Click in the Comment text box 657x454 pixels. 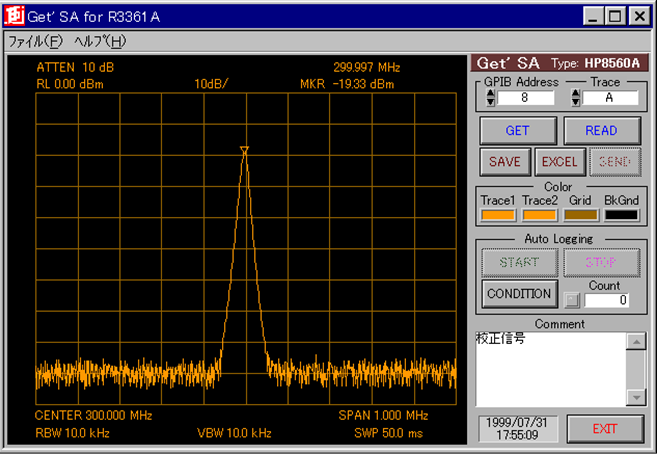point(551,369)
